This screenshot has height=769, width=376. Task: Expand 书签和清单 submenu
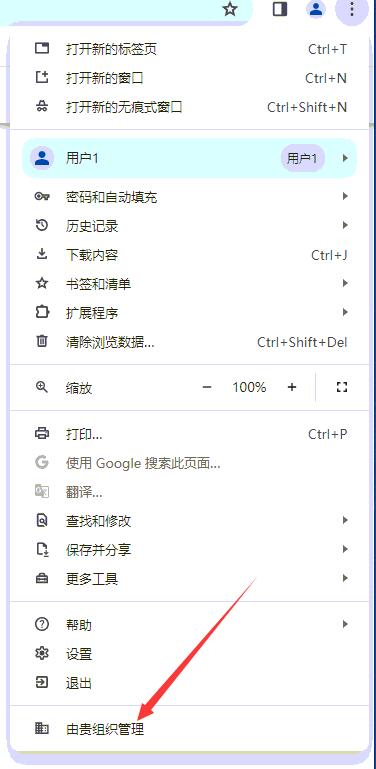click(189, 283)
